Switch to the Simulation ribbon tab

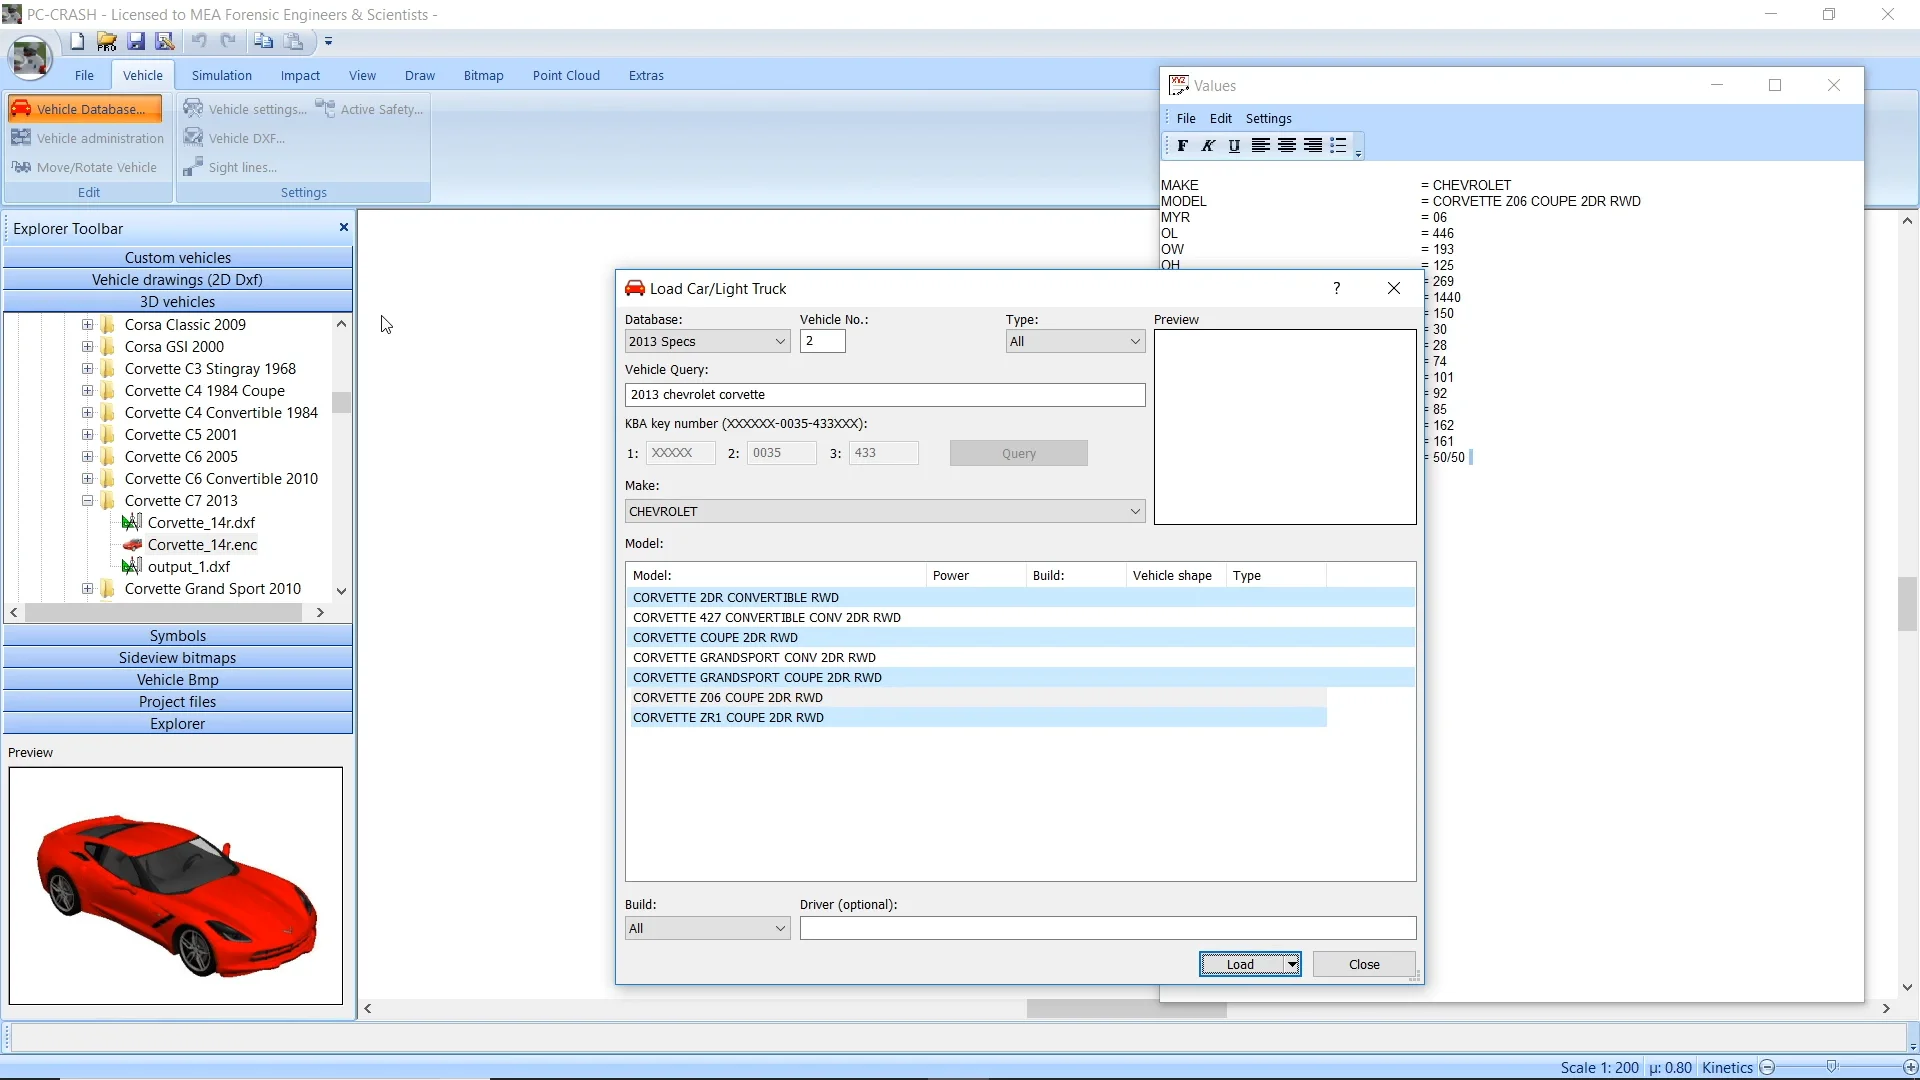(221, 76)
